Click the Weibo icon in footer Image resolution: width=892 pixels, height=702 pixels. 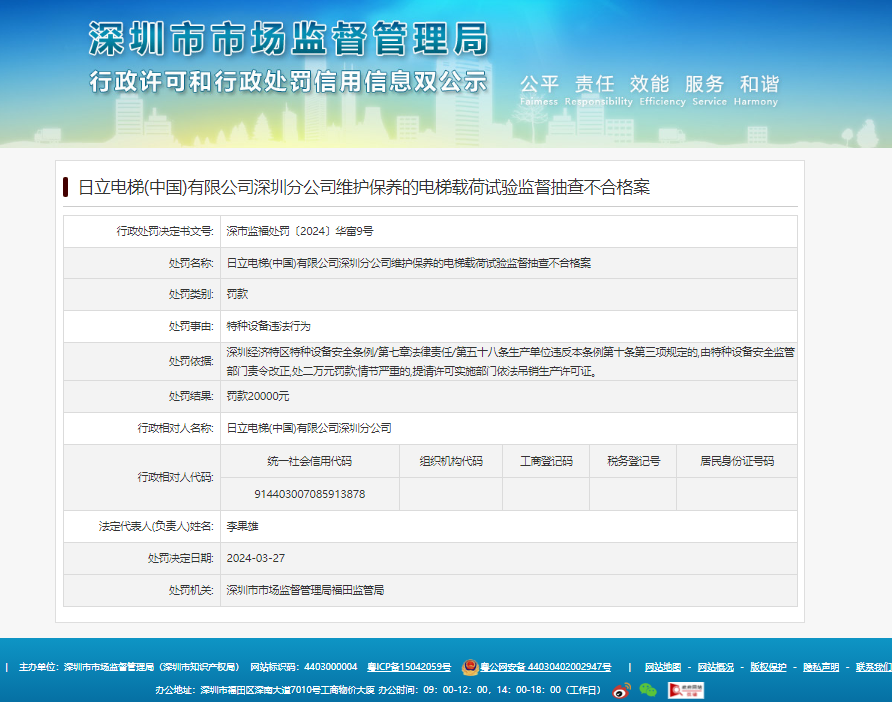pos(622,690)
